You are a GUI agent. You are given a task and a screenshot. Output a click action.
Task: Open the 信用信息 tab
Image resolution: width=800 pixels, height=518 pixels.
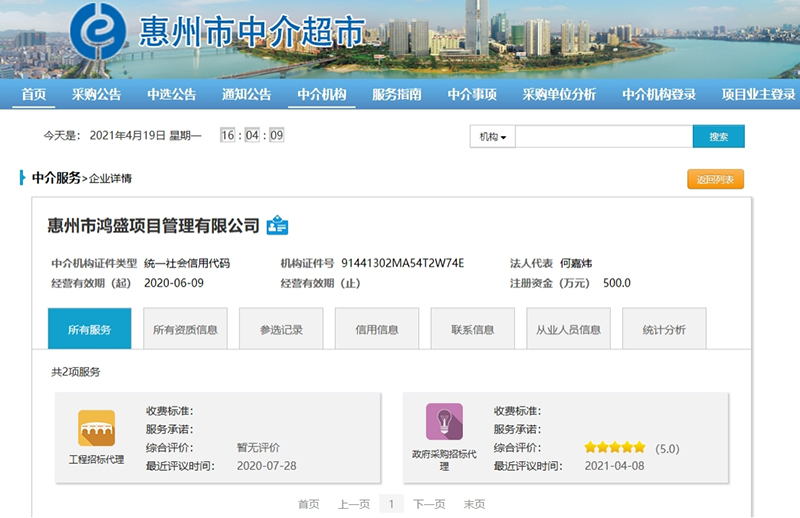point(376,329)
